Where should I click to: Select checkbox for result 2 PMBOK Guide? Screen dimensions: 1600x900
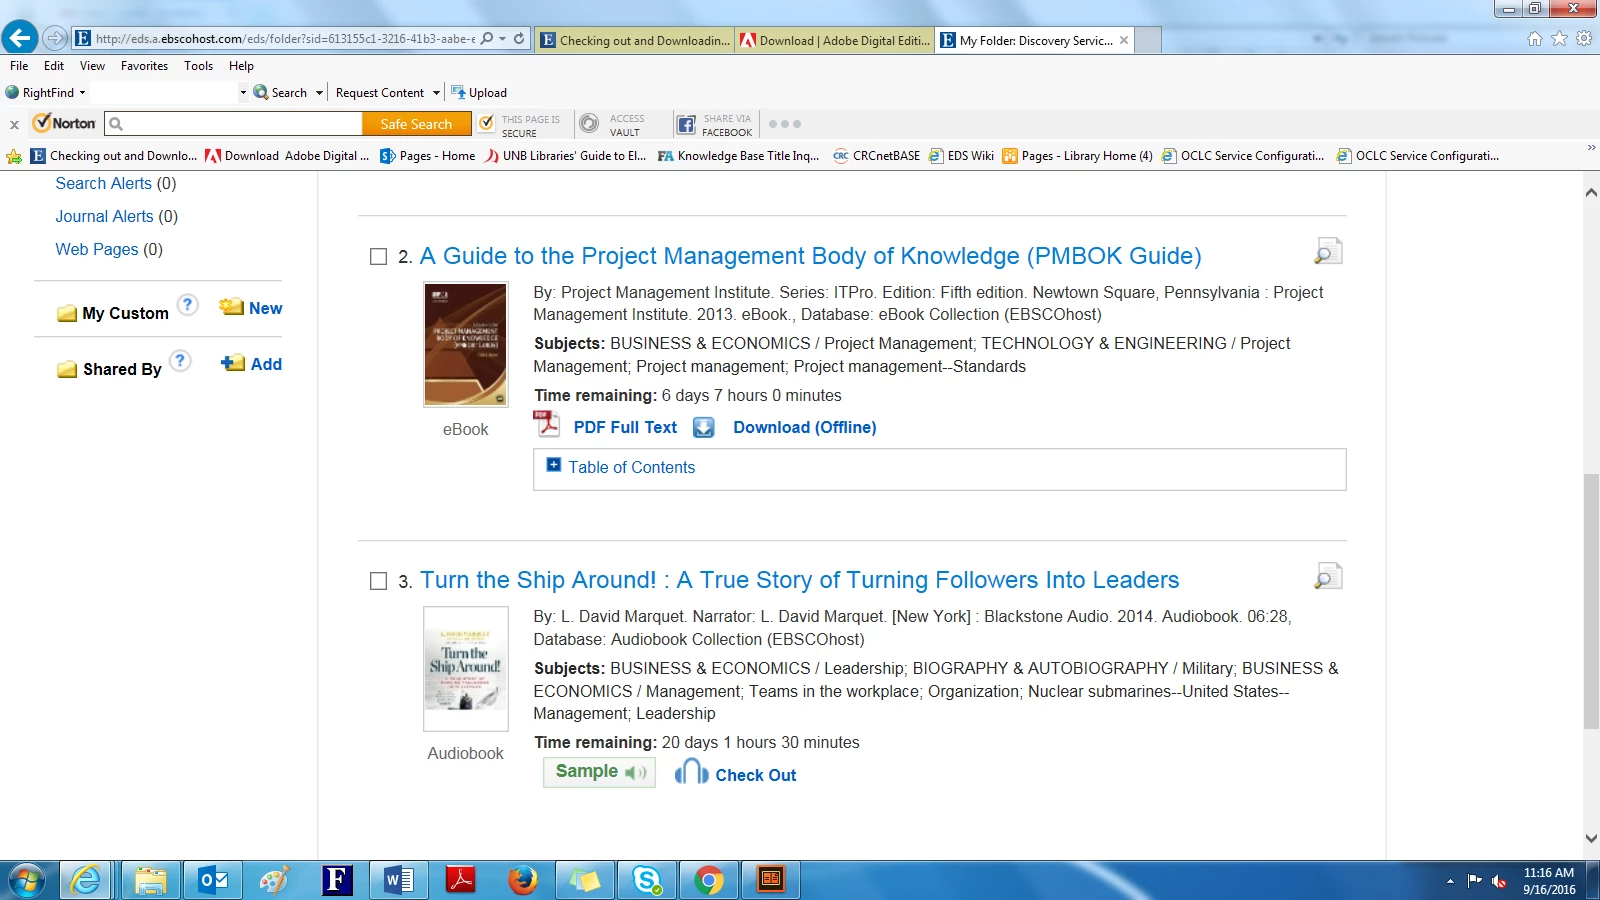378,257
